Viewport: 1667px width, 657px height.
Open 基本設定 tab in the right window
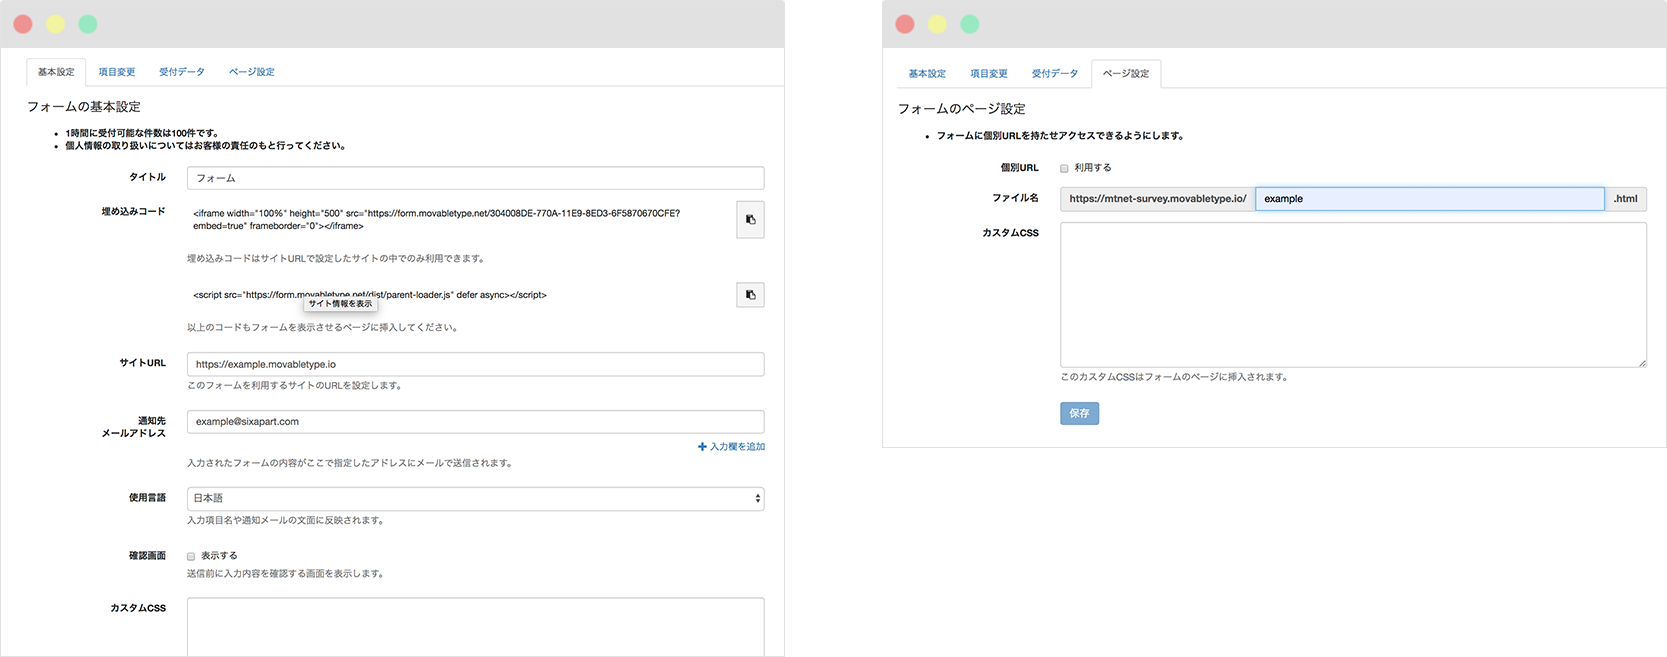pyautogui.click(x=927, y=74)
